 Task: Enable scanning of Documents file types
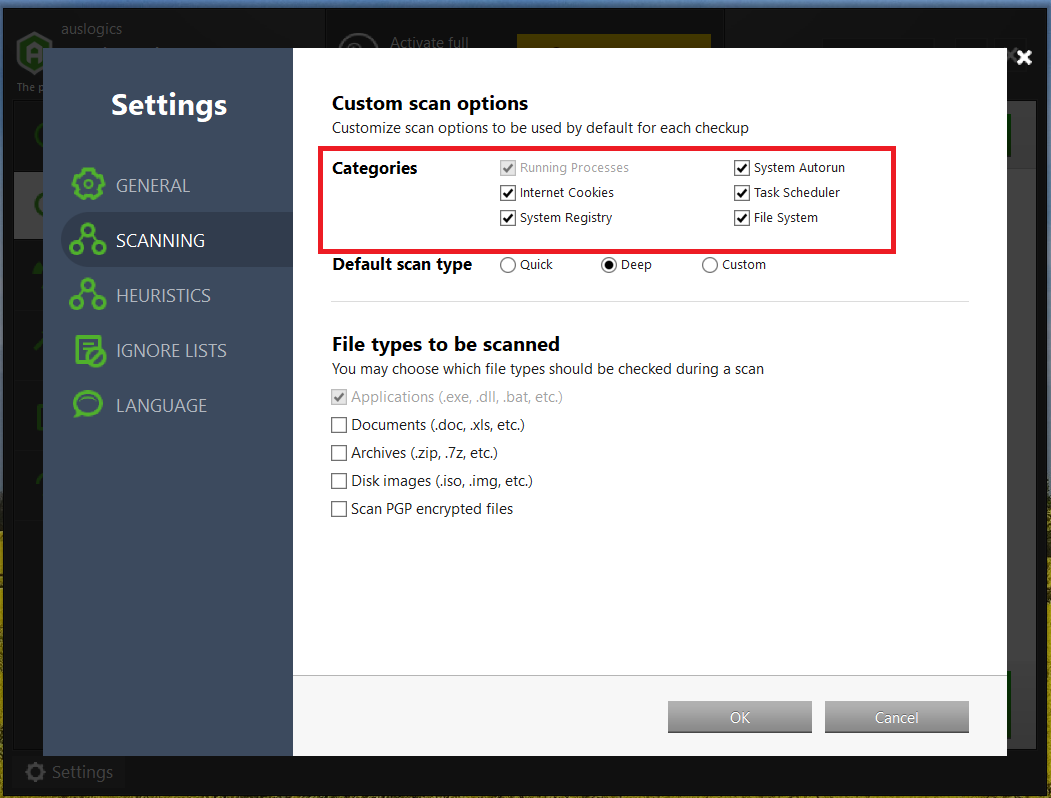[339, 424]
